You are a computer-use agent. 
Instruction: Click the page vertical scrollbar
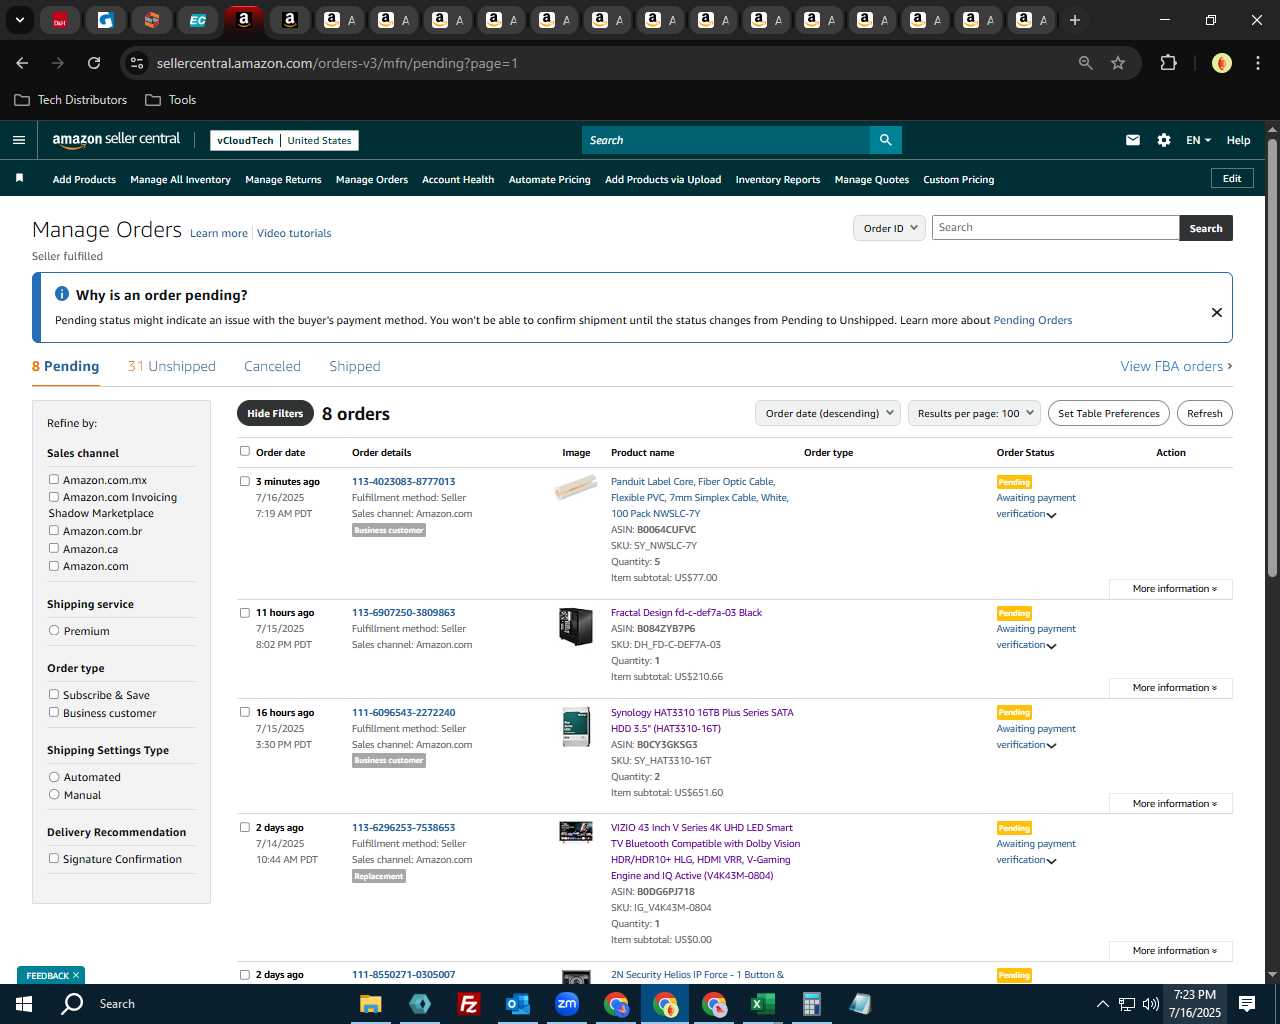(1272, 357)
